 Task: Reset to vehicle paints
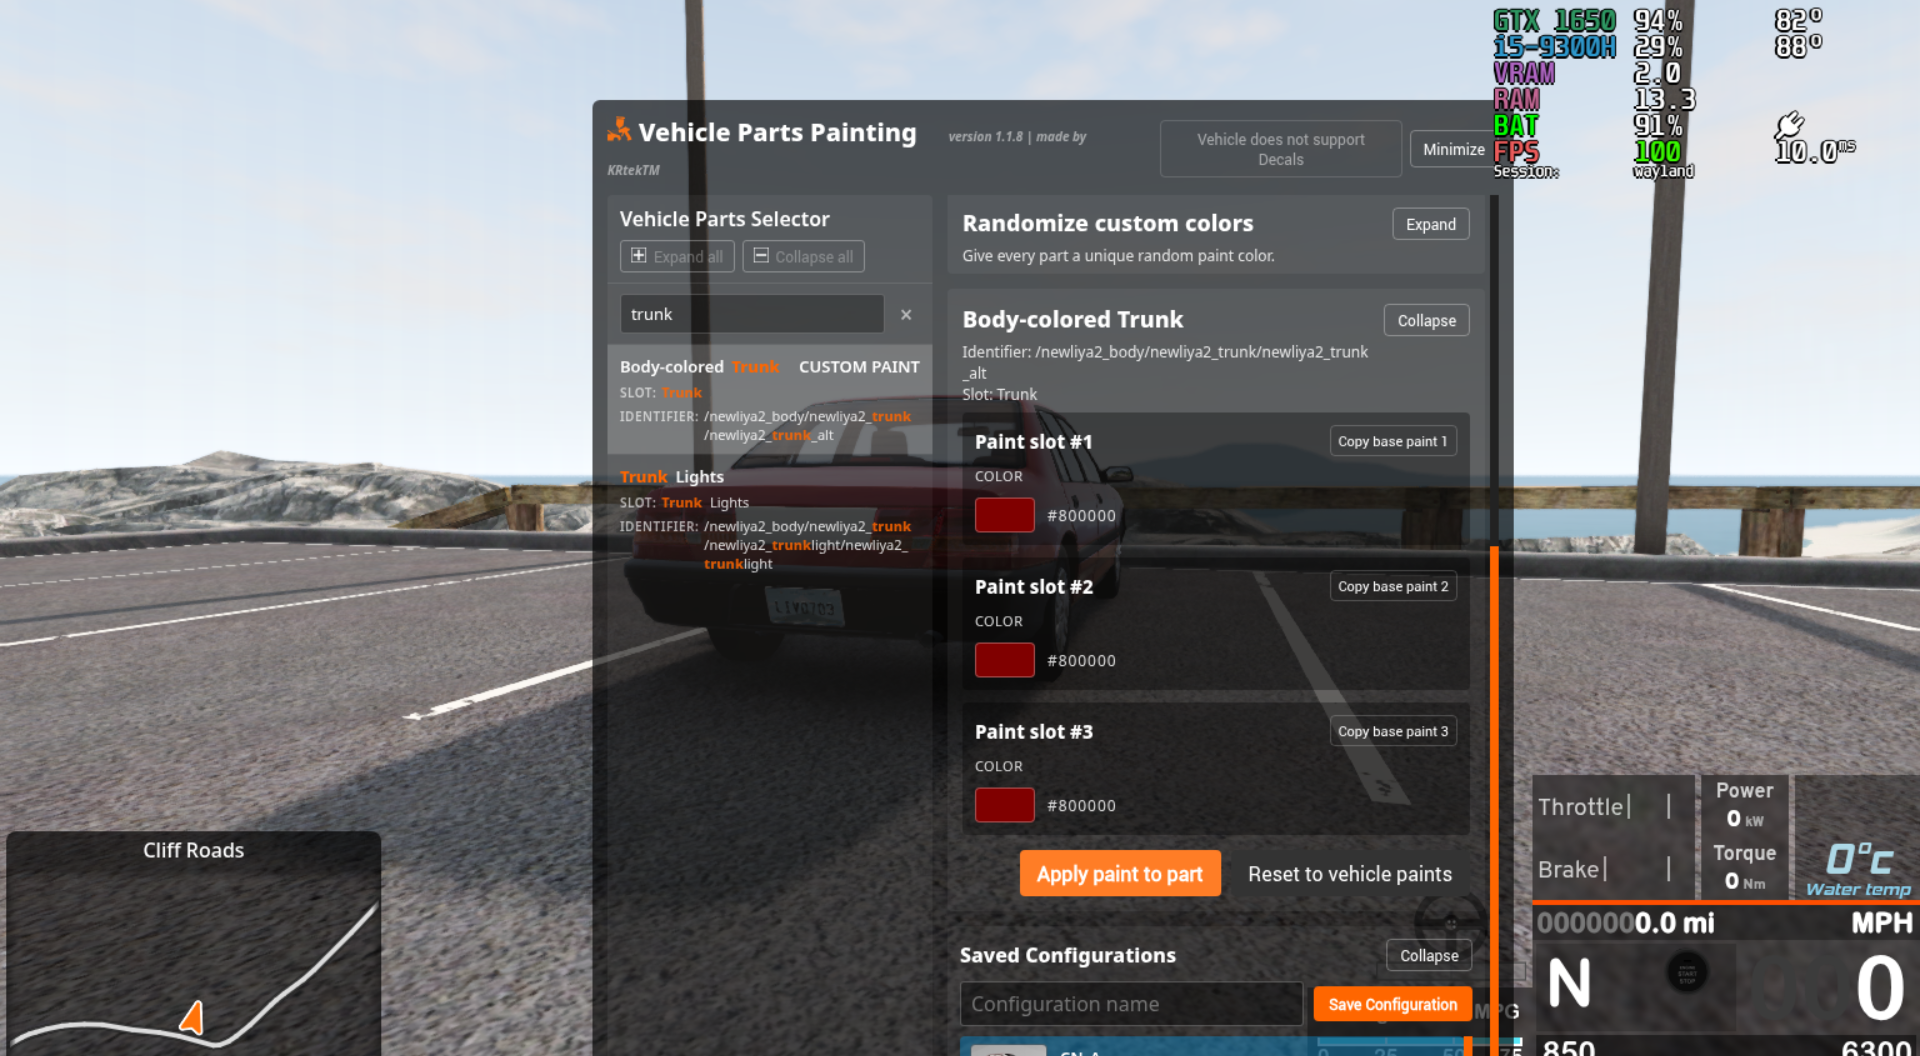[x=1349, y=874]
